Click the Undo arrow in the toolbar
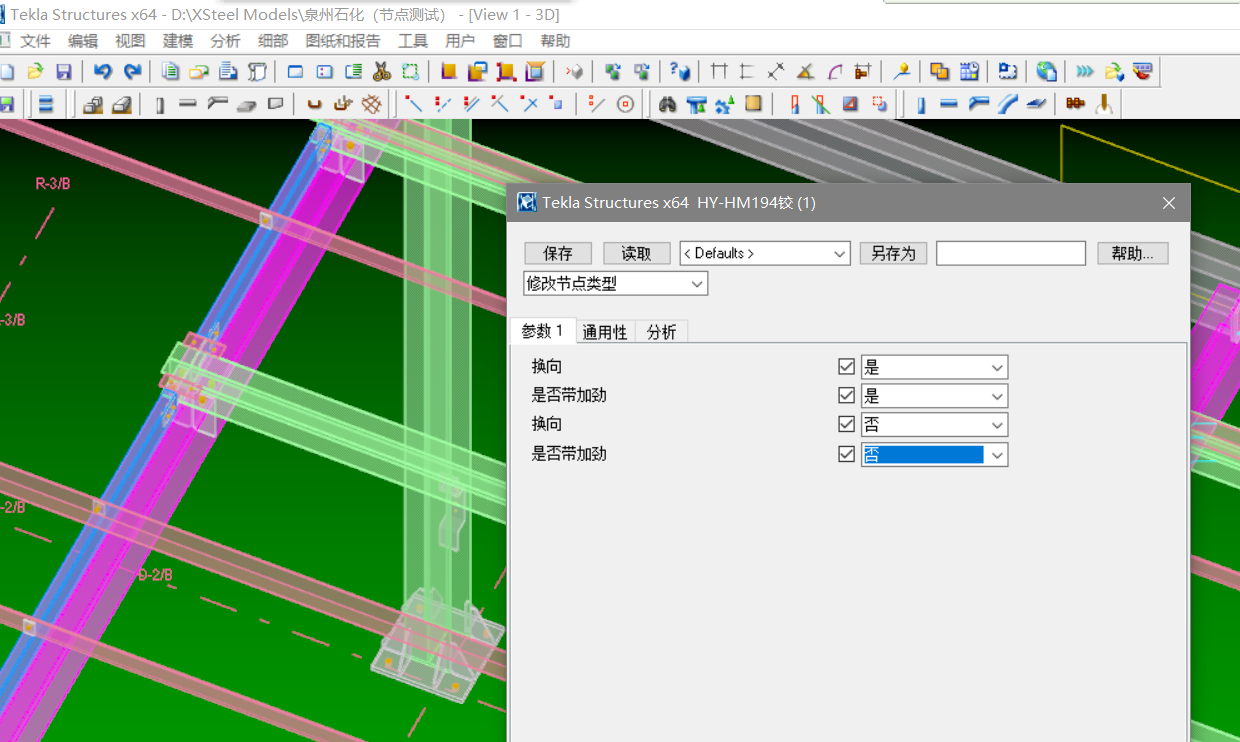The height and width of the screenshot is (742, 1240). pyautogui.click(x=102, y=71)
